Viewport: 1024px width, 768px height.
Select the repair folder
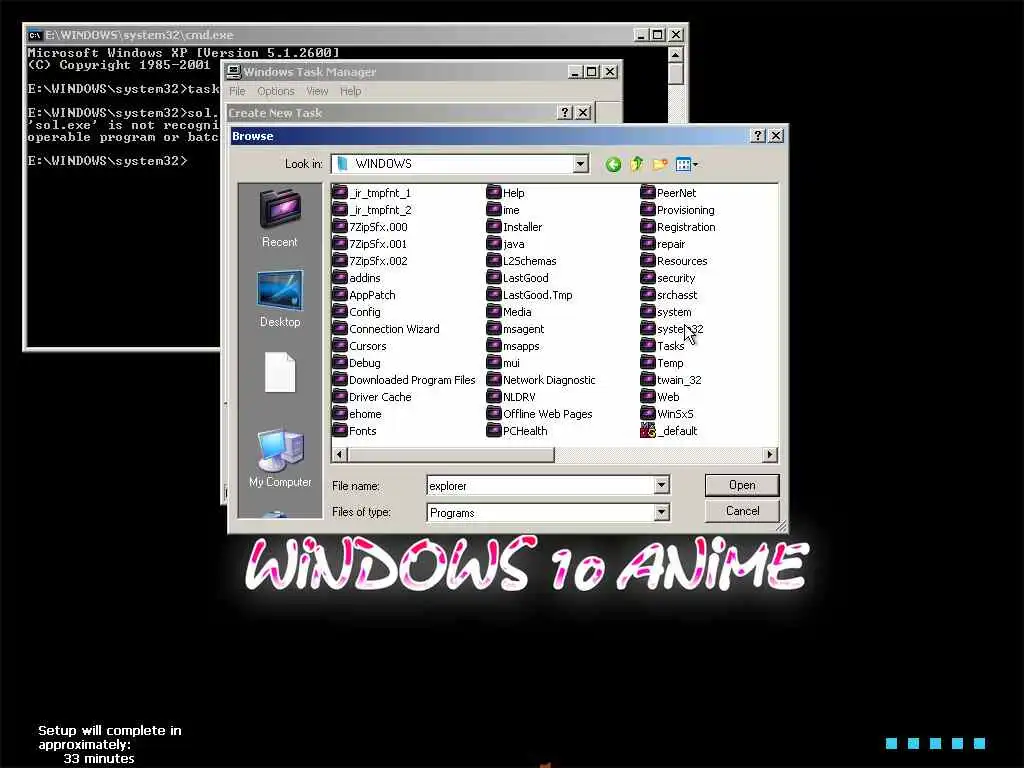(663, 244)
